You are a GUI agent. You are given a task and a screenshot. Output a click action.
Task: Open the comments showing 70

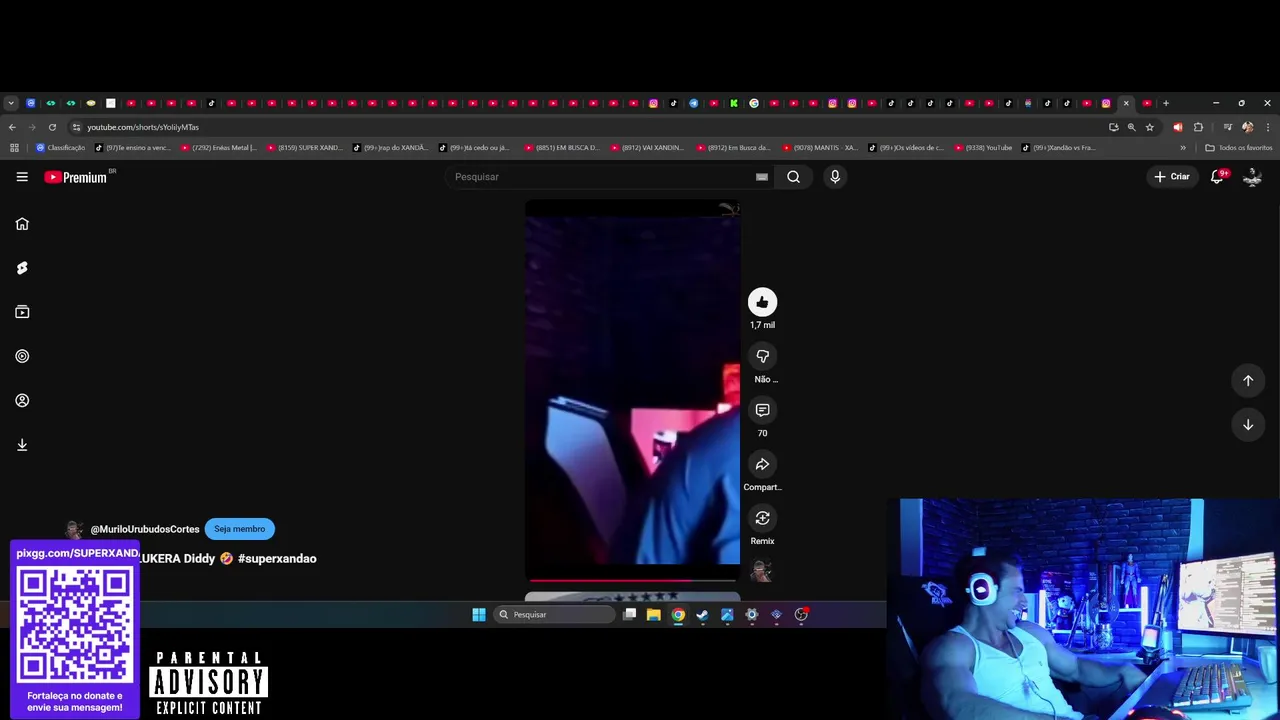click(x=762, y=410)
